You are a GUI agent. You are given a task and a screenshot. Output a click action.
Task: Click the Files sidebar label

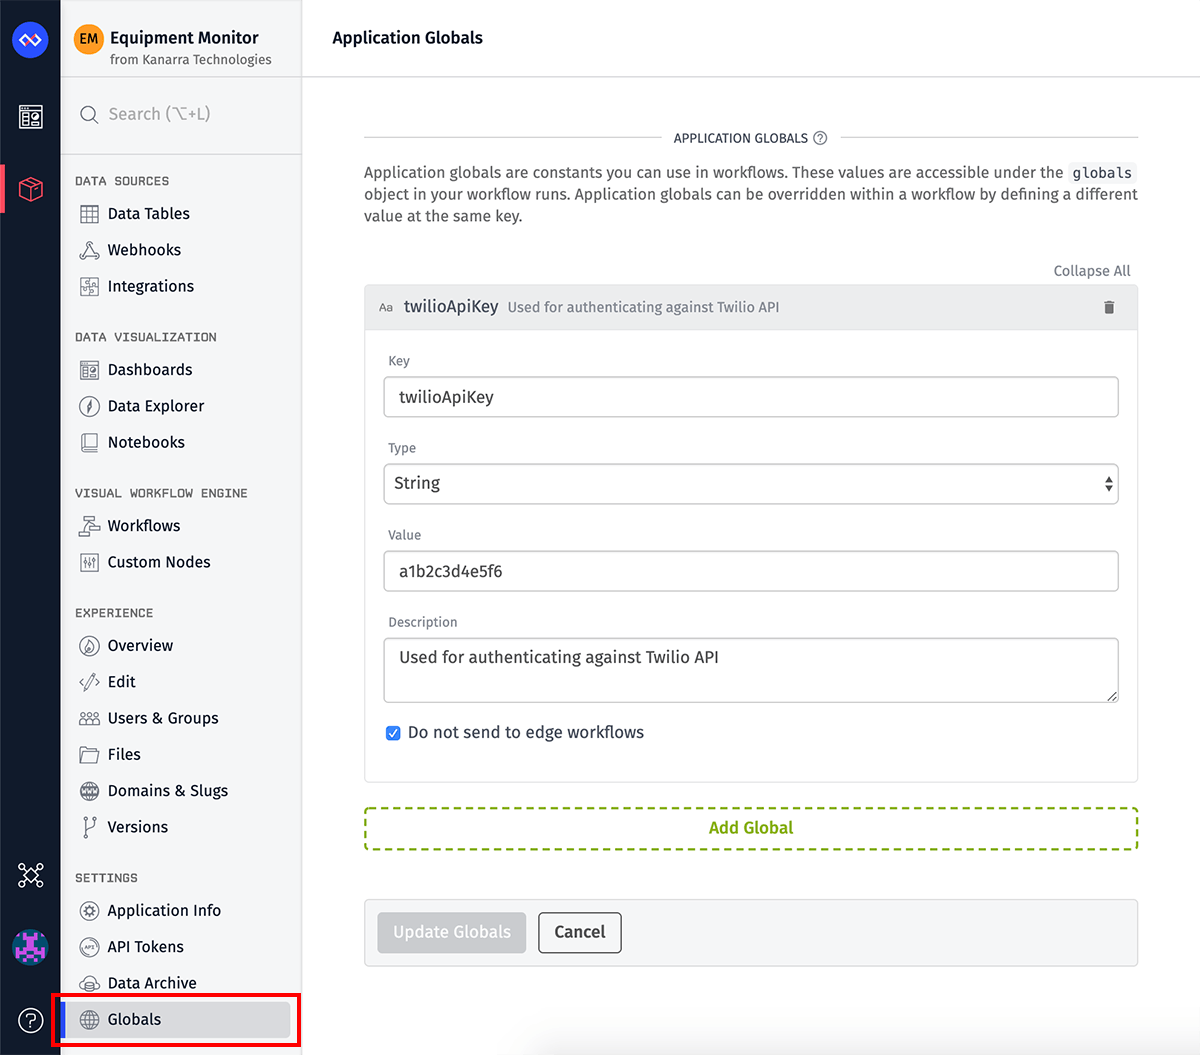[x=124, y=754]
